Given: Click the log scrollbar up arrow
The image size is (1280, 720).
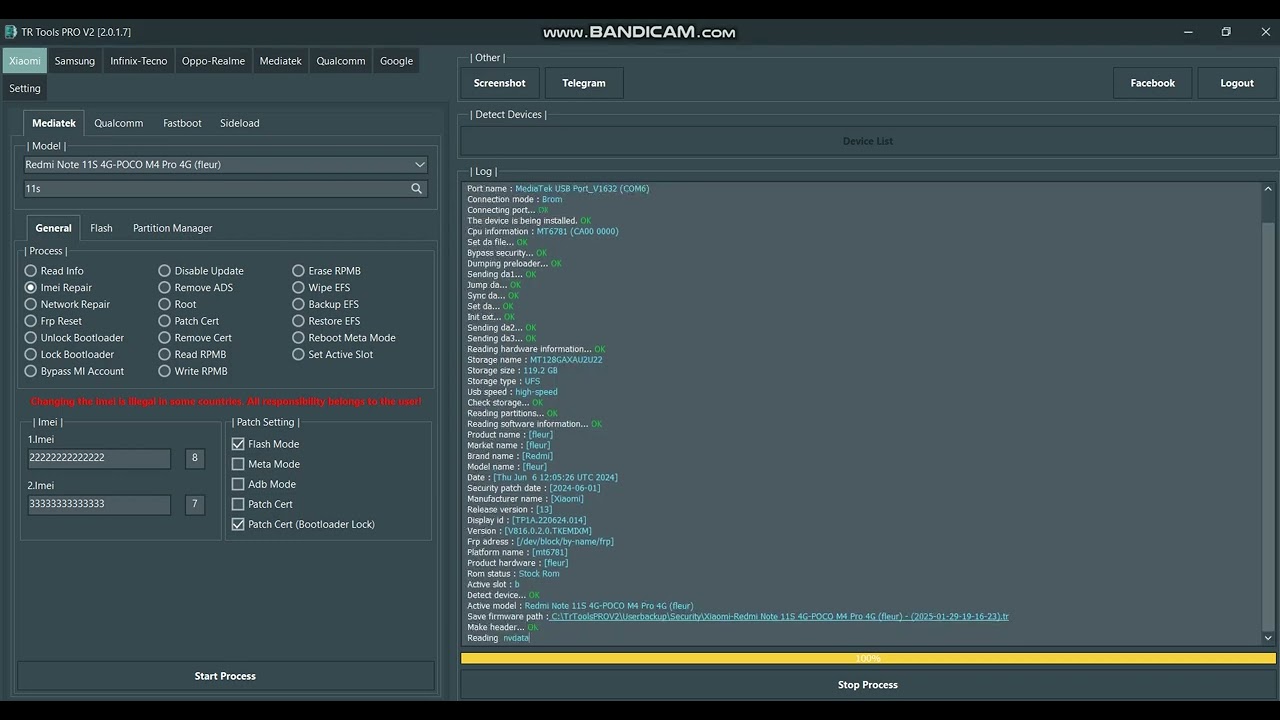Looking at the screenshot, I should (1268, 189).
